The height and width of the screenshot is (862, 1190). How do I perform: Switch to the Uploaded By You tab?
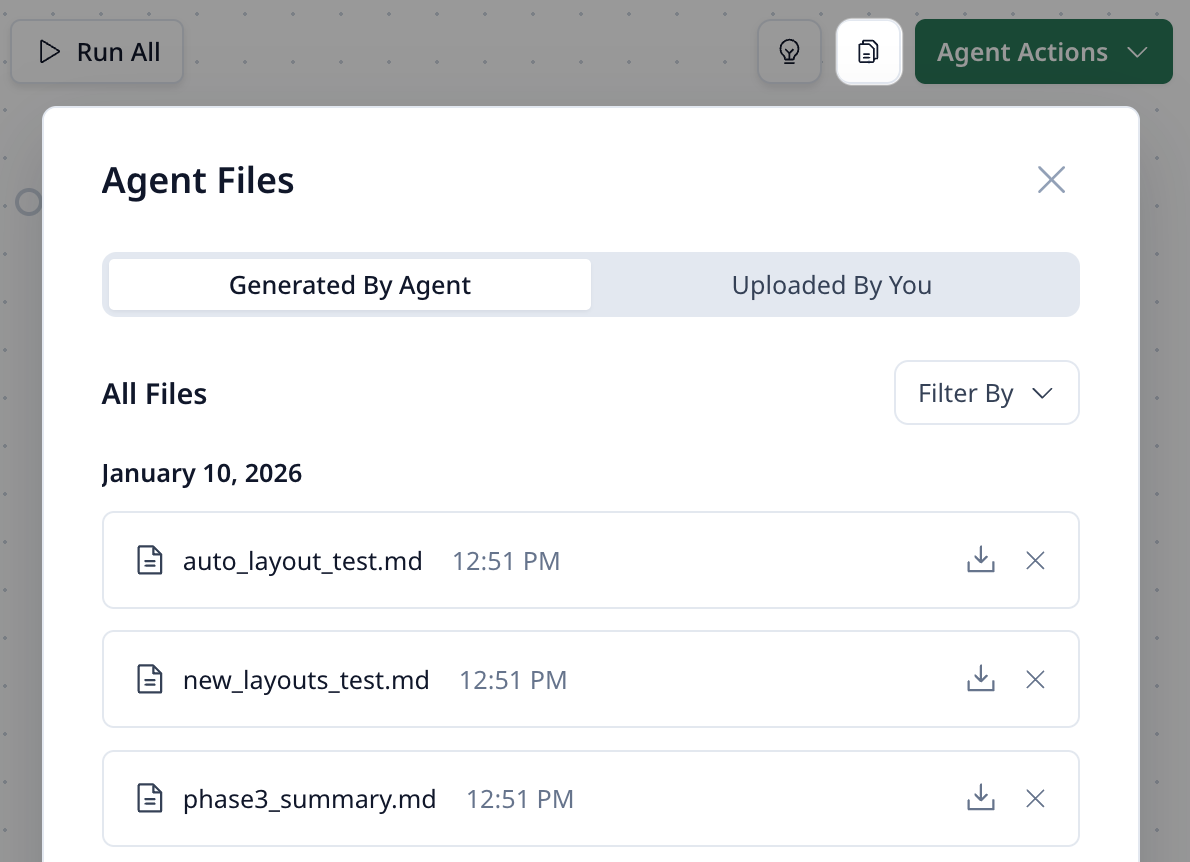pyautogui.click(x=831, y=285)
